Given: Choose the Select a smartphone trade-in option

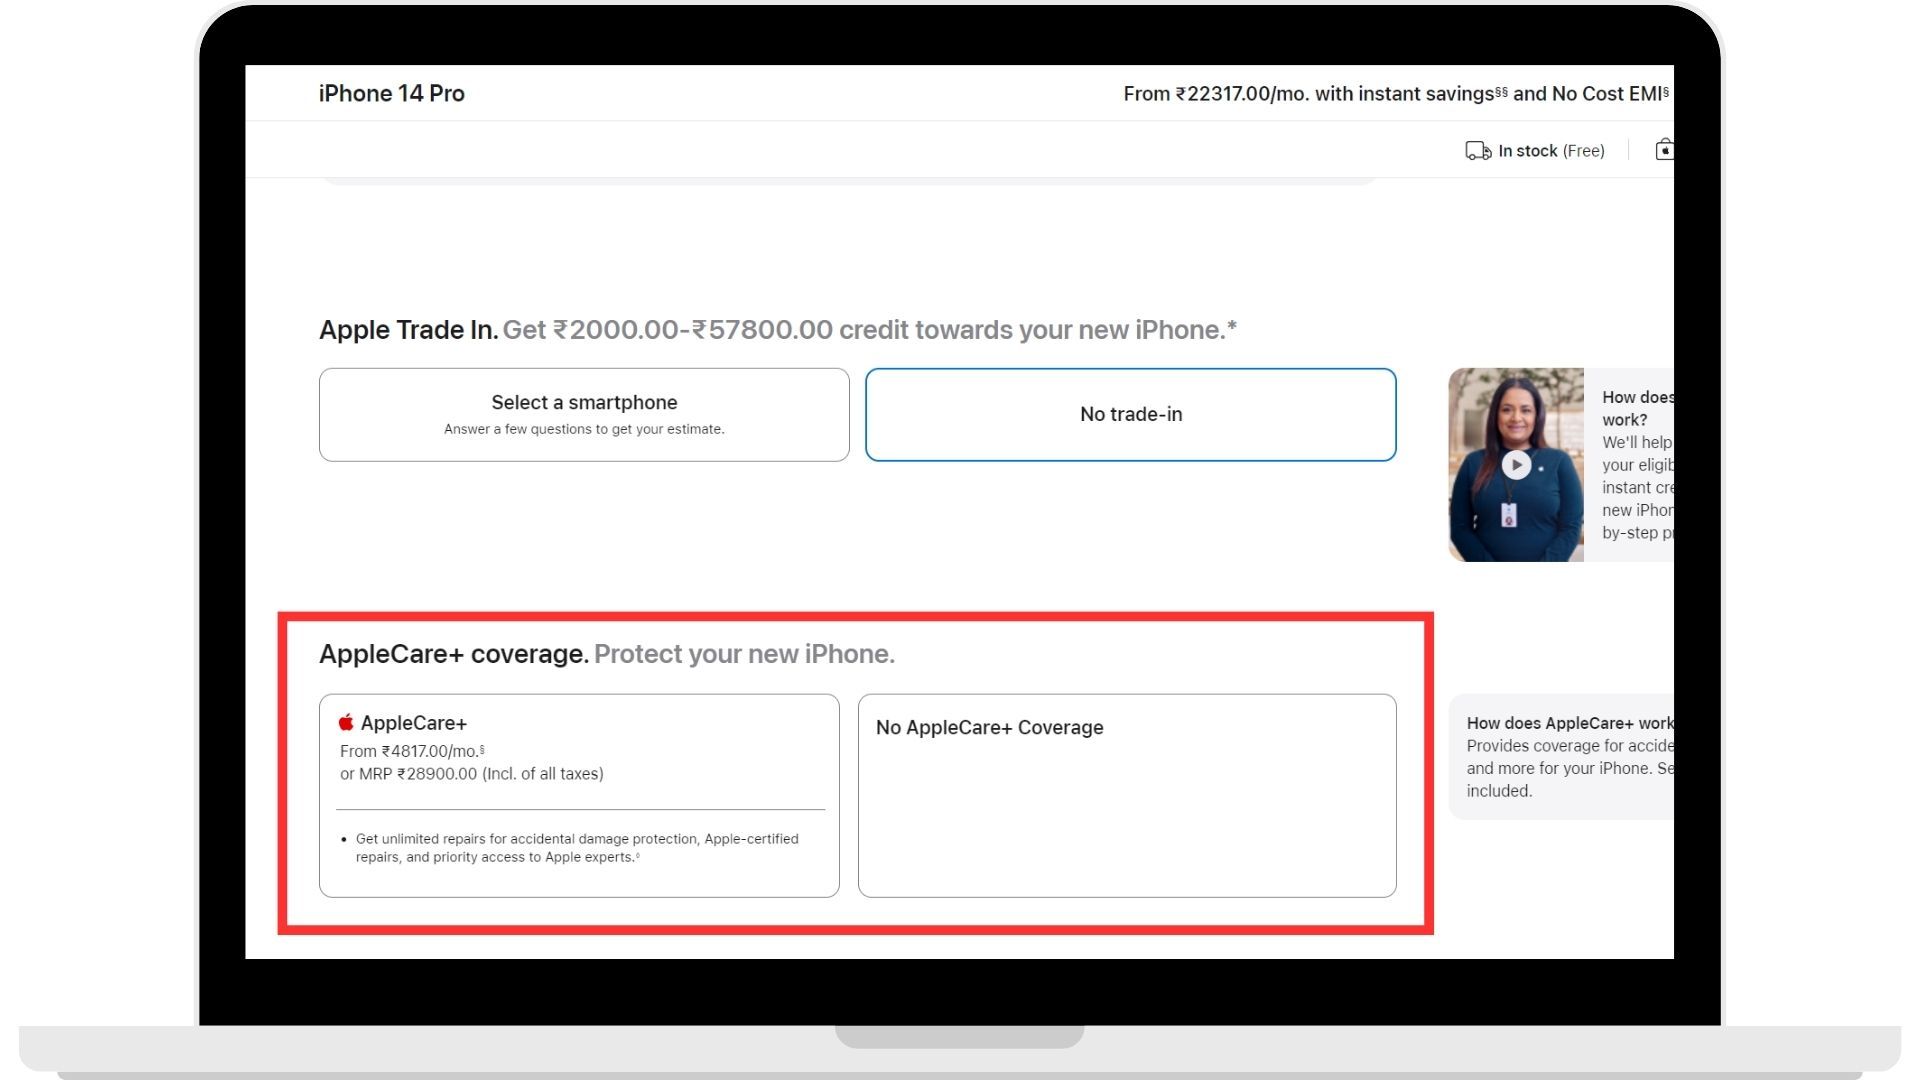Looking at the screenshot, I should pos(584,414).
